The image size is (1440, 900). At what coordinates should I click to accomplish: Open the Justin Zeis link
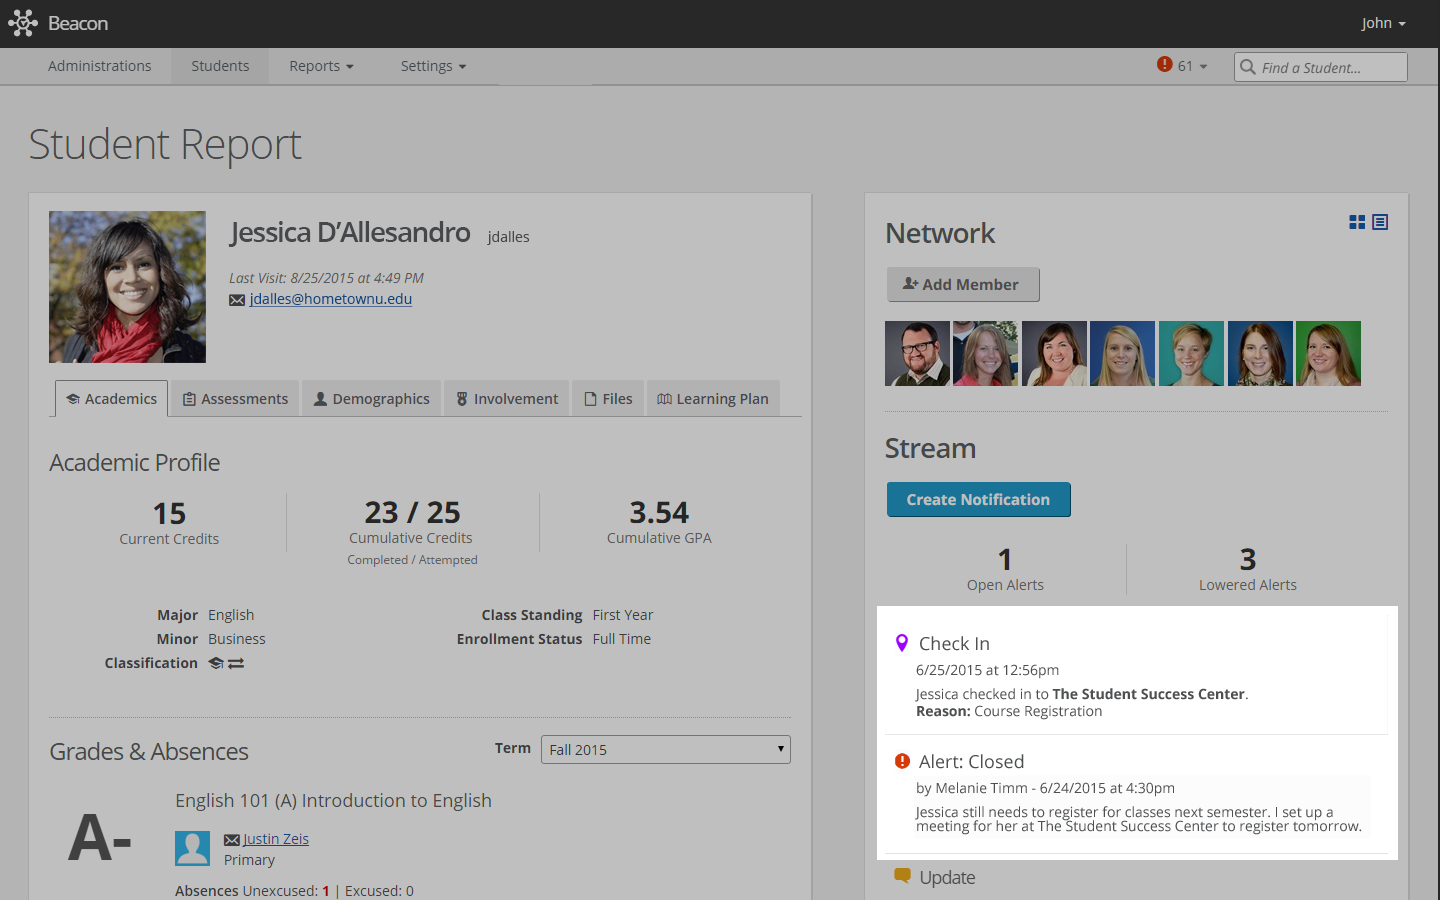click(x=277, y=838)
